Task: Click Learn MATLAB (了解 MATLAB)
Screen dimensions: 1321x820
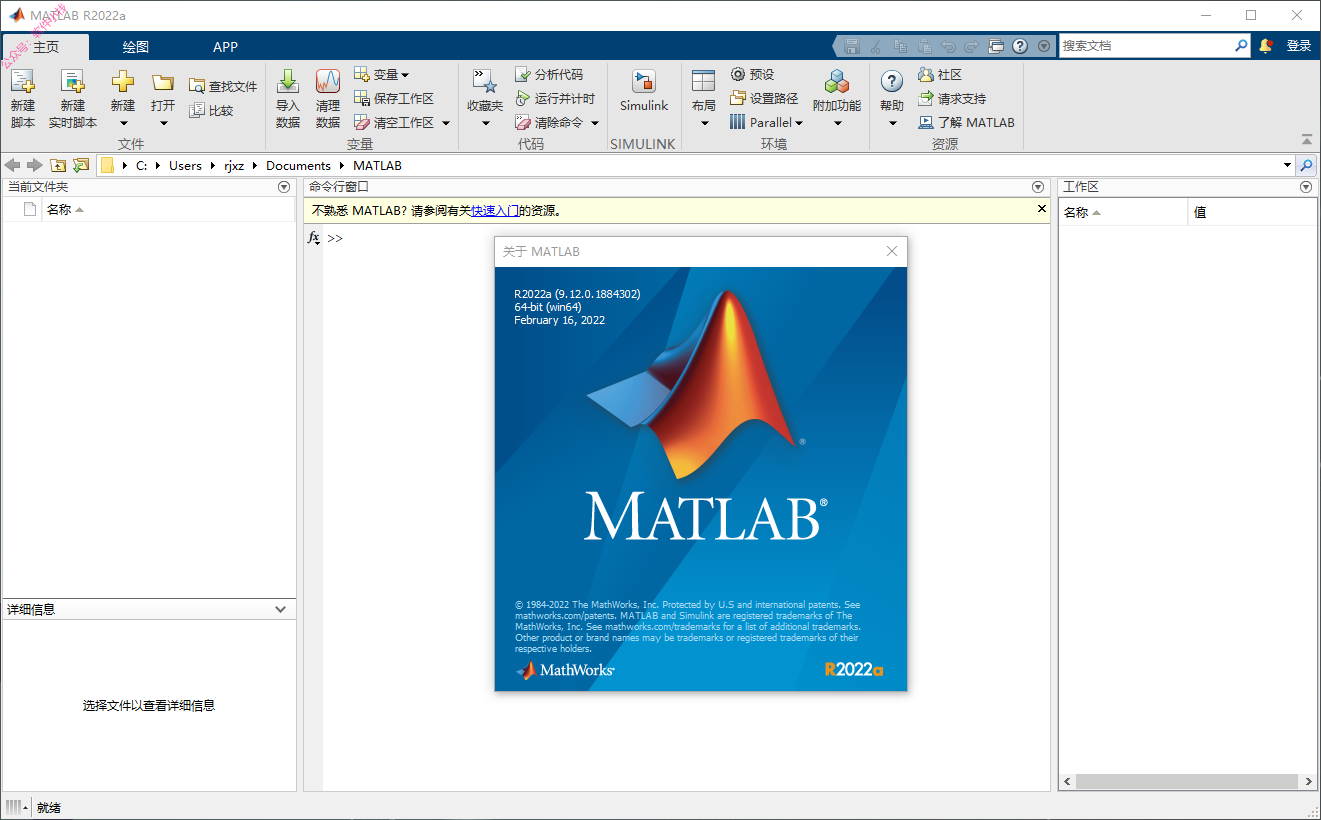Action: click(x=966, y=123)
